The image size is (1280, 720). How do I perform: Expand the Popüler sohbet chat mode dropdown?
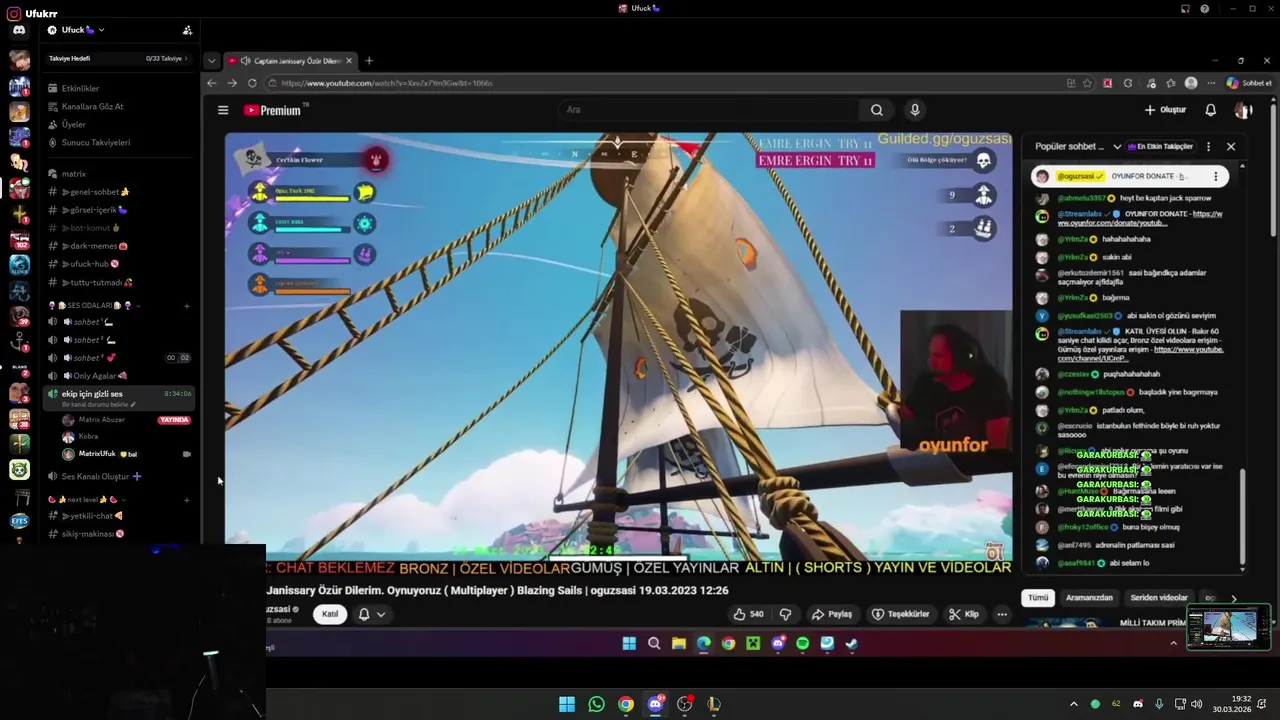[1078, 146]
